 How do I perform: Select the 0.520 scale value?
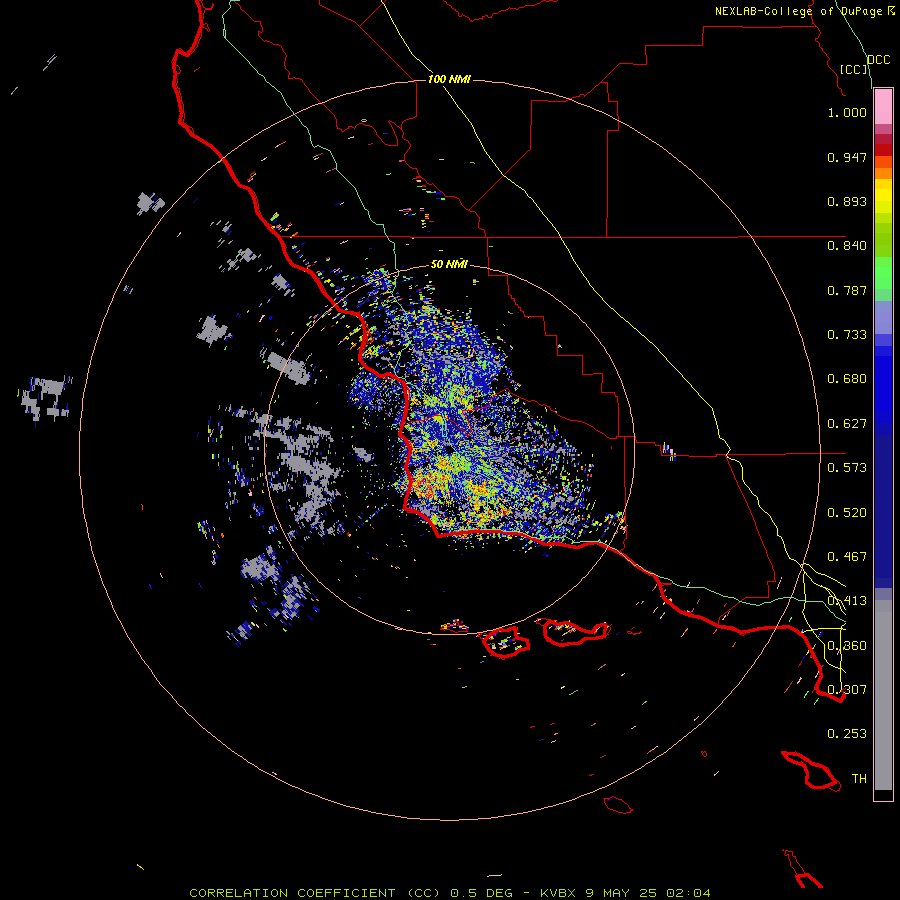pos(847,513)
